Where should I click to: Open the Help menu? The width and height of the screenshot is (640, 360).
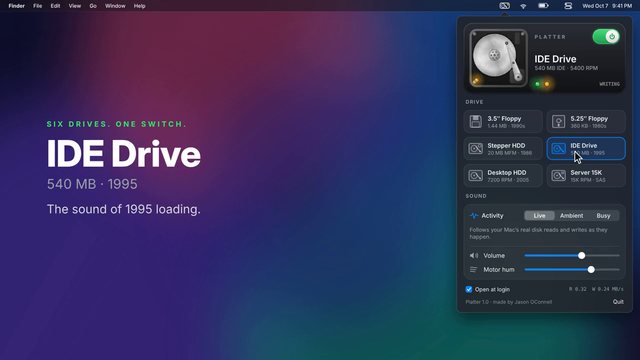(140, 6)
